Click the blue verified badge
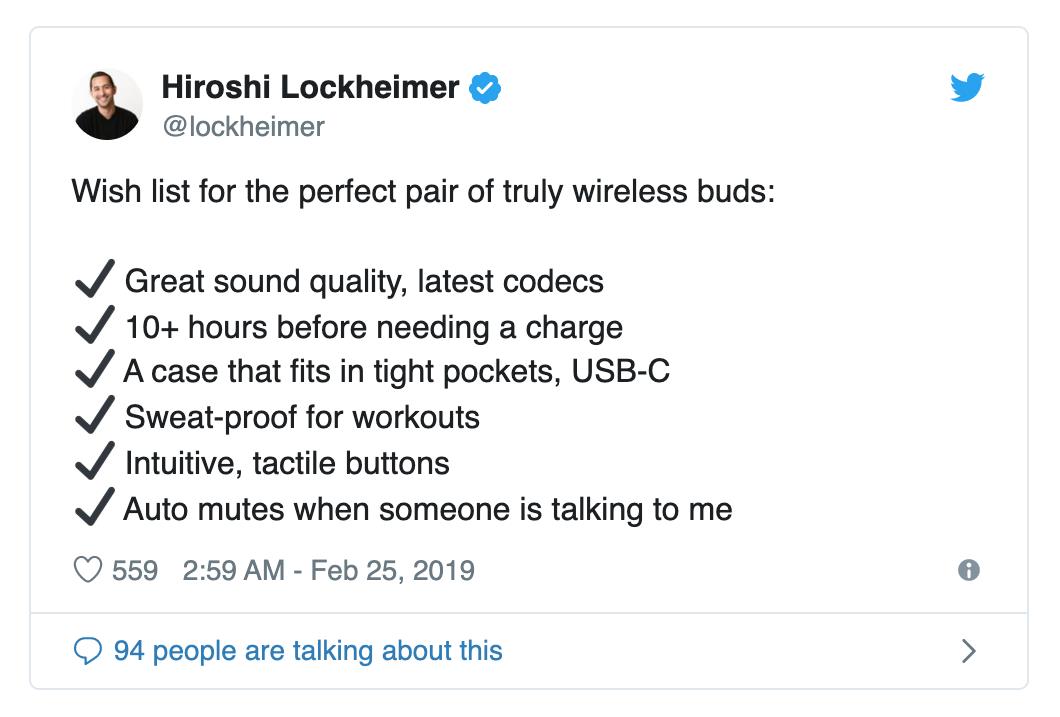The image size is (1060, 717). 485,88
